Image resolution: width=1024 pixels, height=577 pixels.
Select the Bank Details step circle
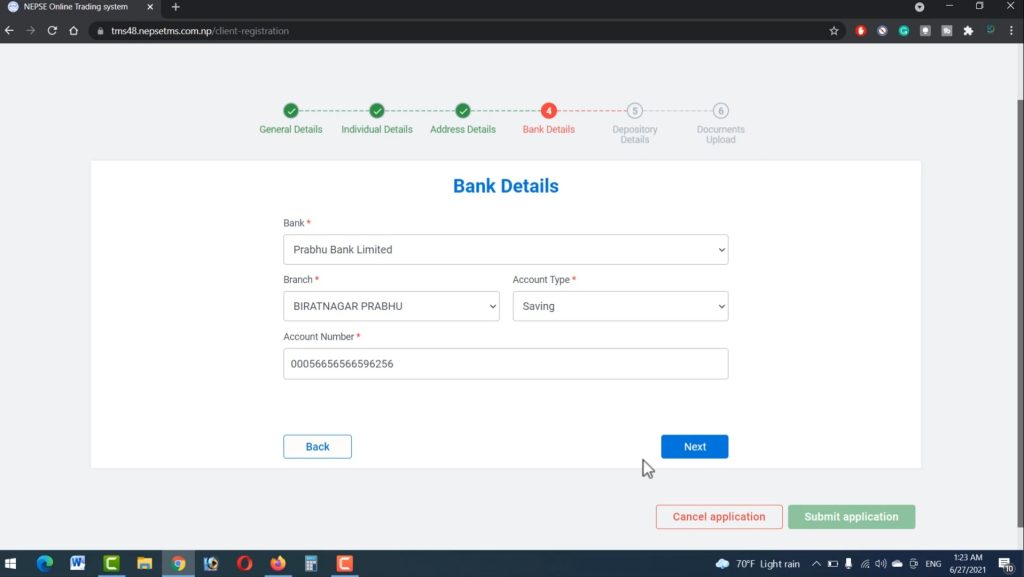pyautogui.click(x=549, y=111)
